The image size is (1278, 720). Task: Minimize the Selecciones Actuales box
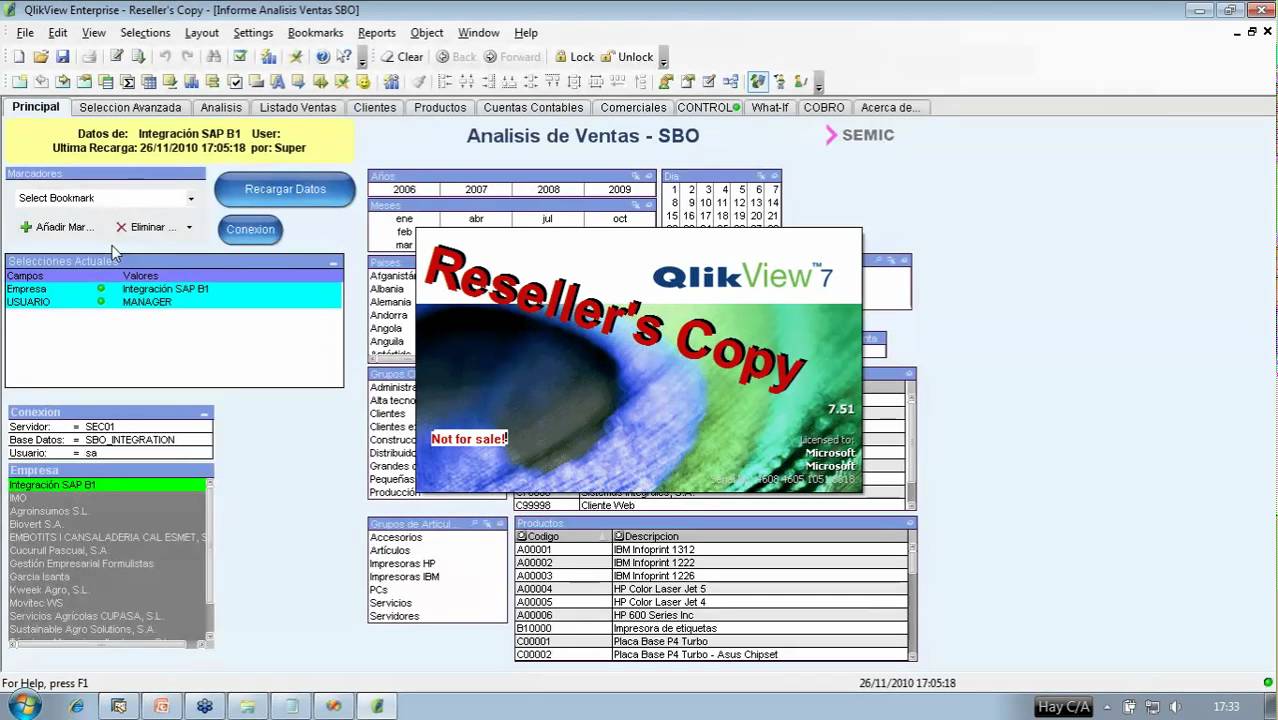pos(334,262)
